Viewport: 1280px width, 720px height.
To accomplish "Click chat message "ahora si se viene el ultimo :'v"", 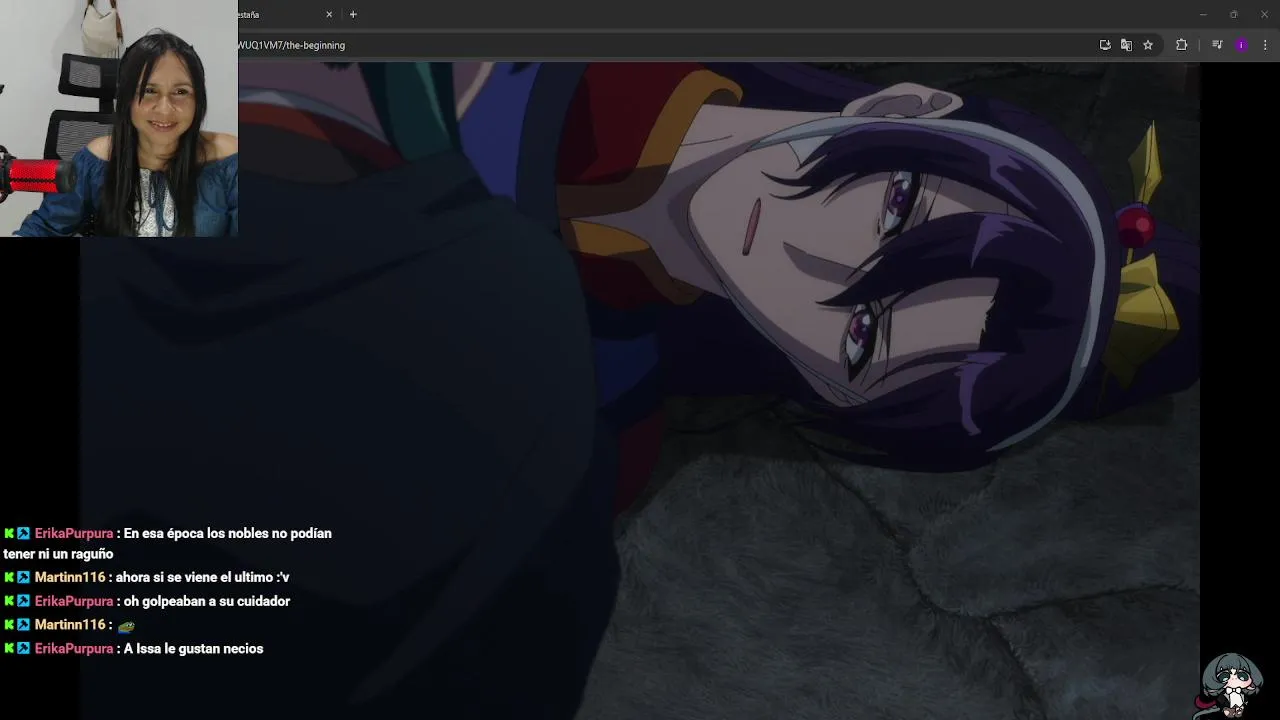I will point(202,577).
